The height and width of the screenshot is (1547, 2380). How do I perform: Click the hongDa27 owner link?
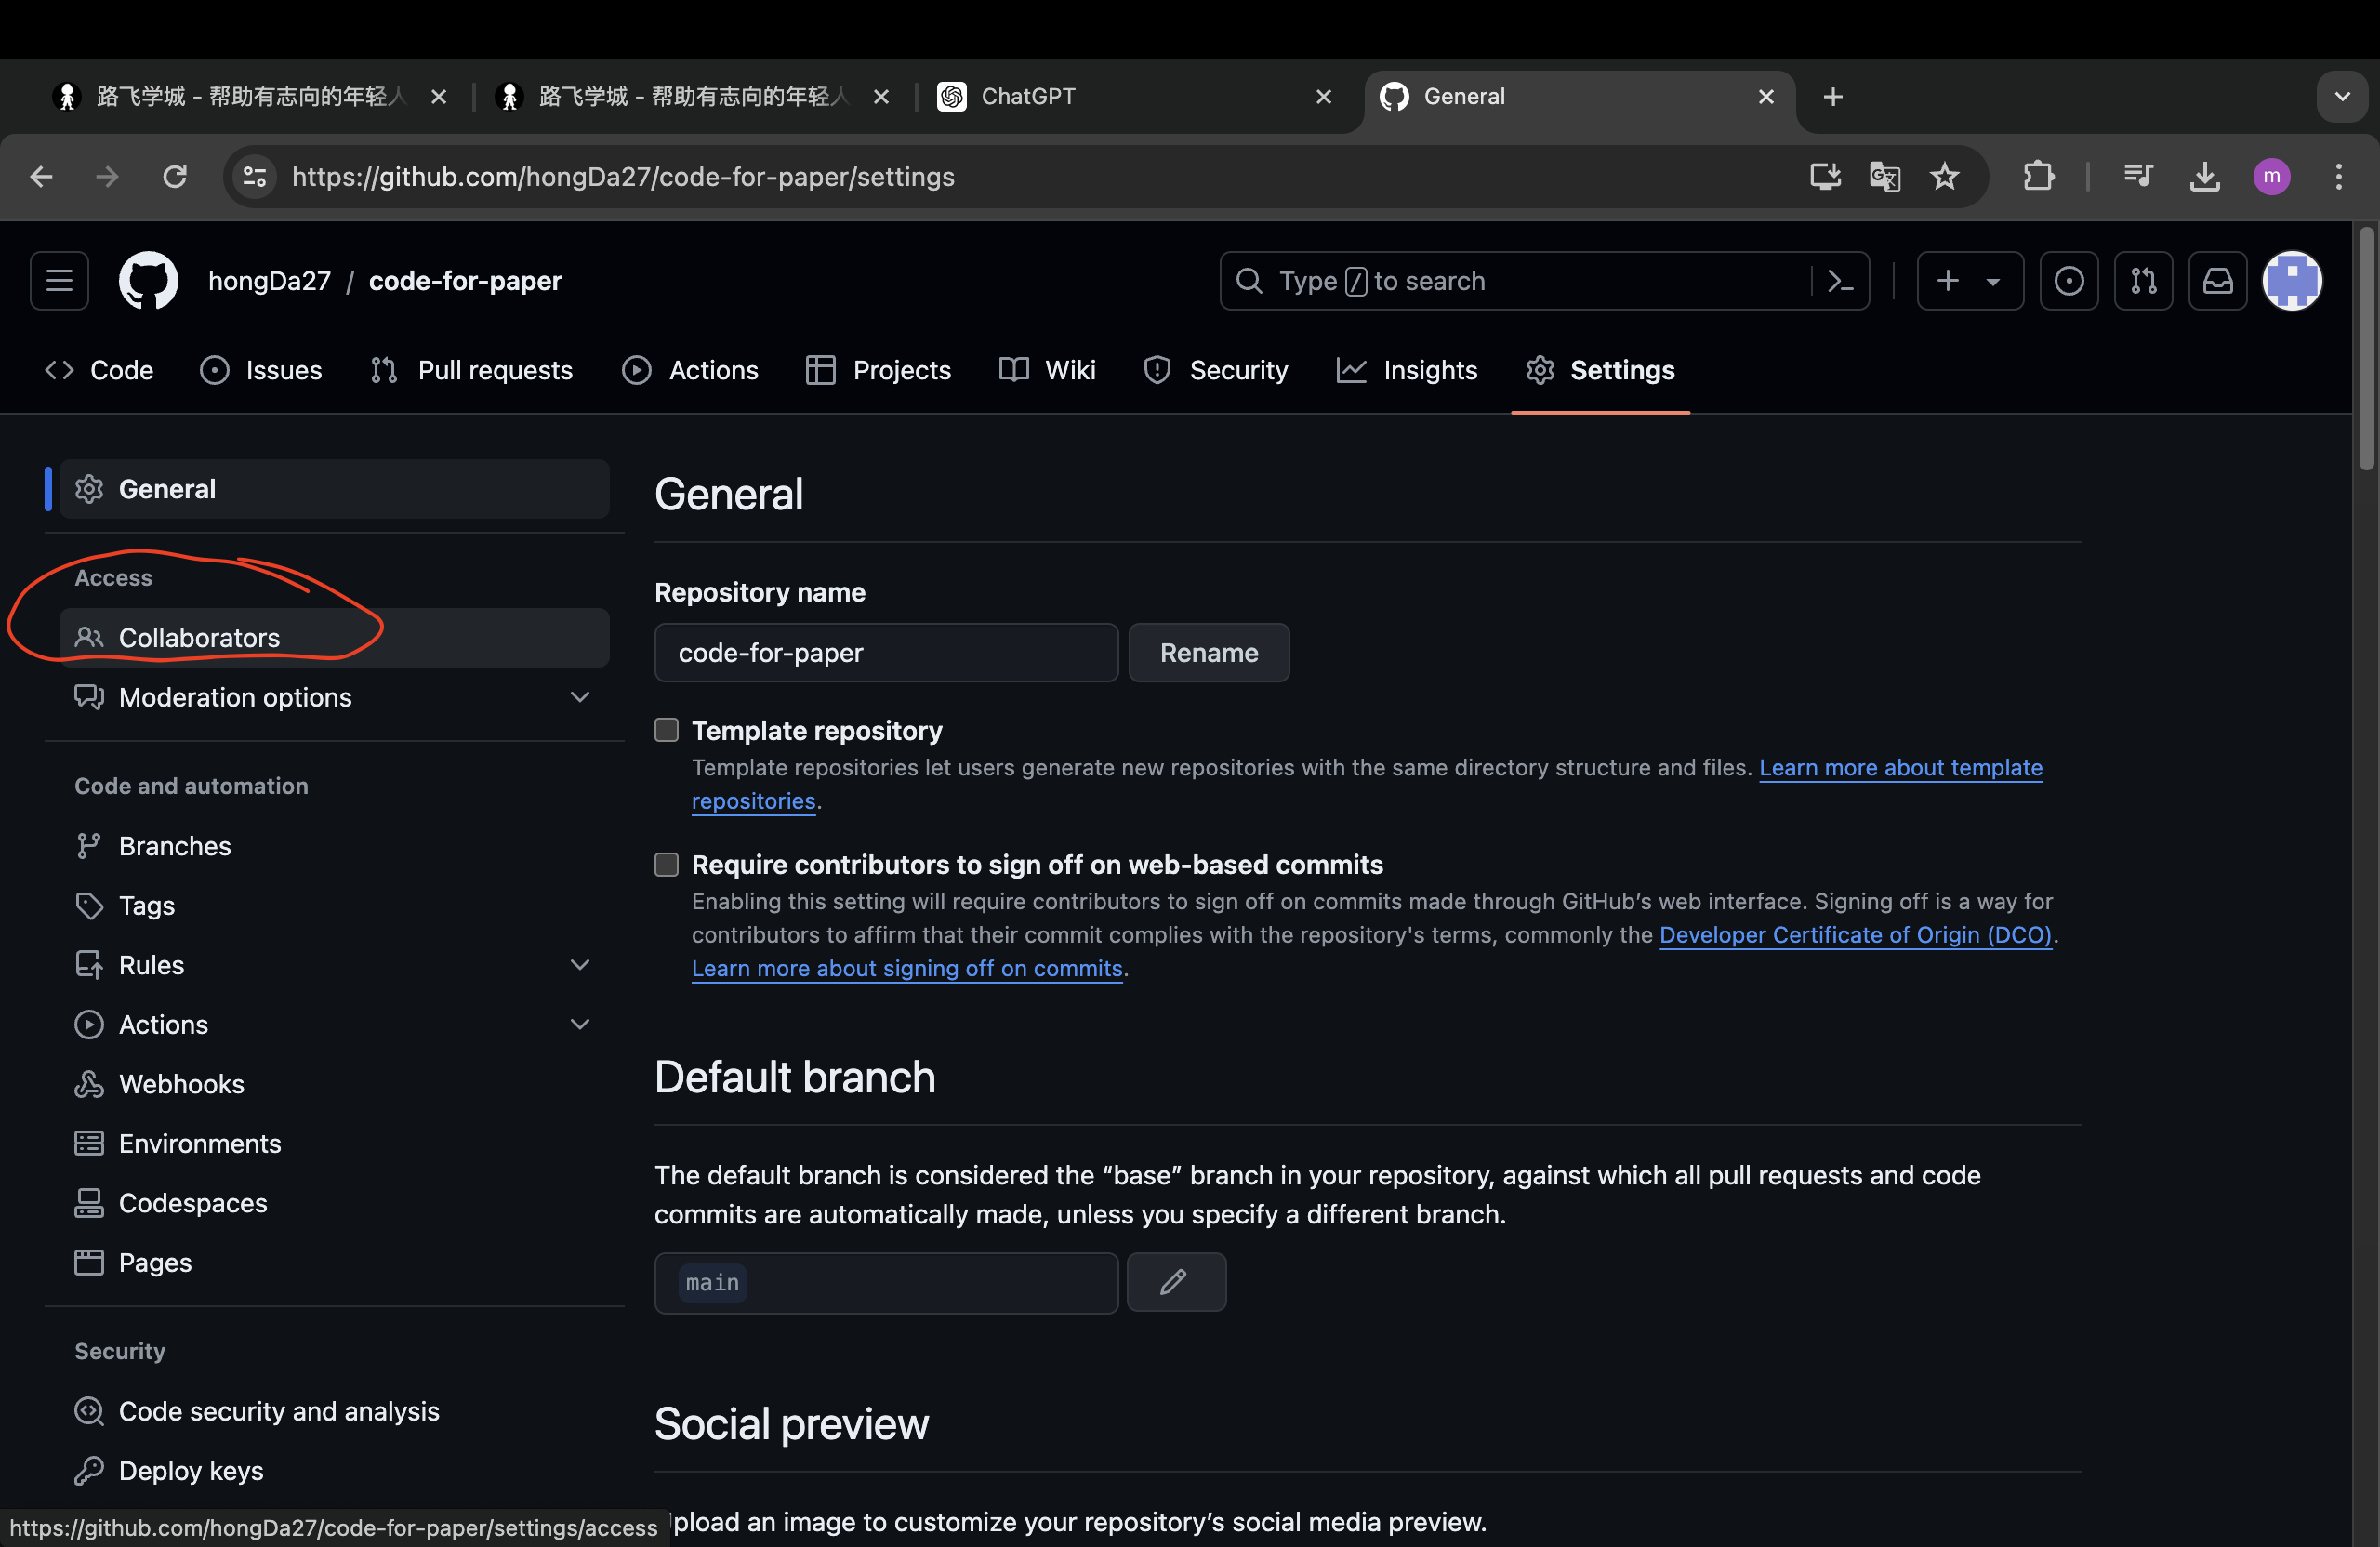coord(269,281)
